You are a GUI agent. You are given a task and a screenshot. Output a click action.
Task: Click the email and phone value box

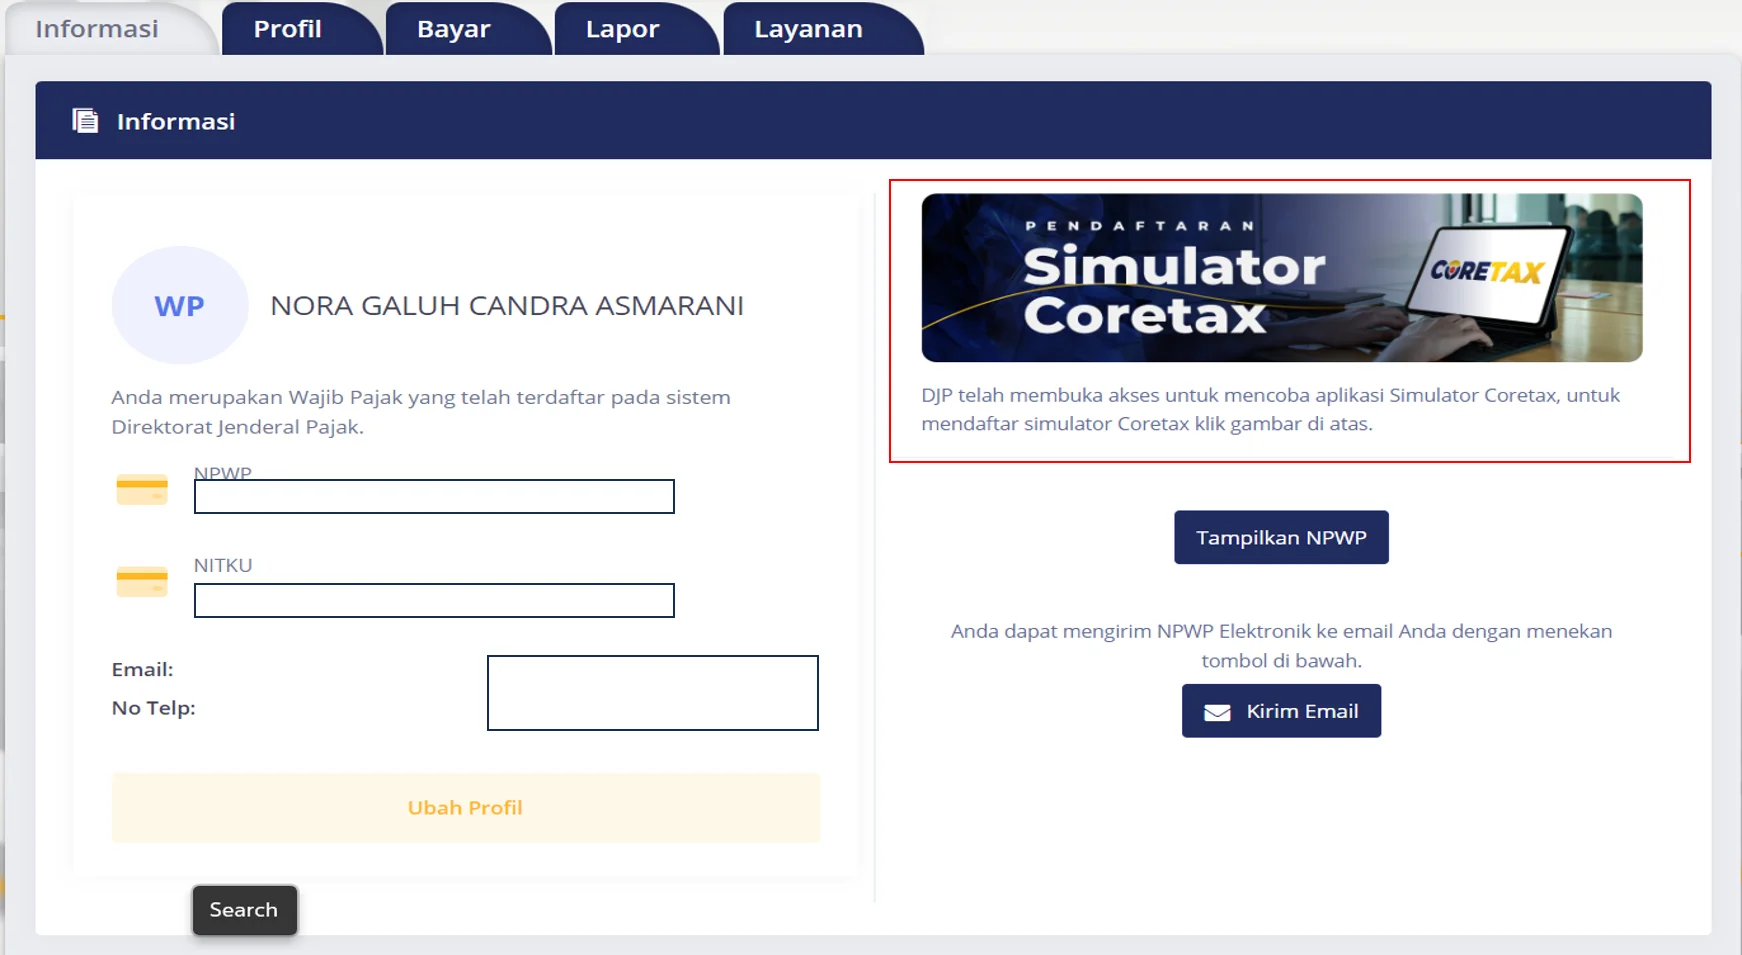(653, 693)
